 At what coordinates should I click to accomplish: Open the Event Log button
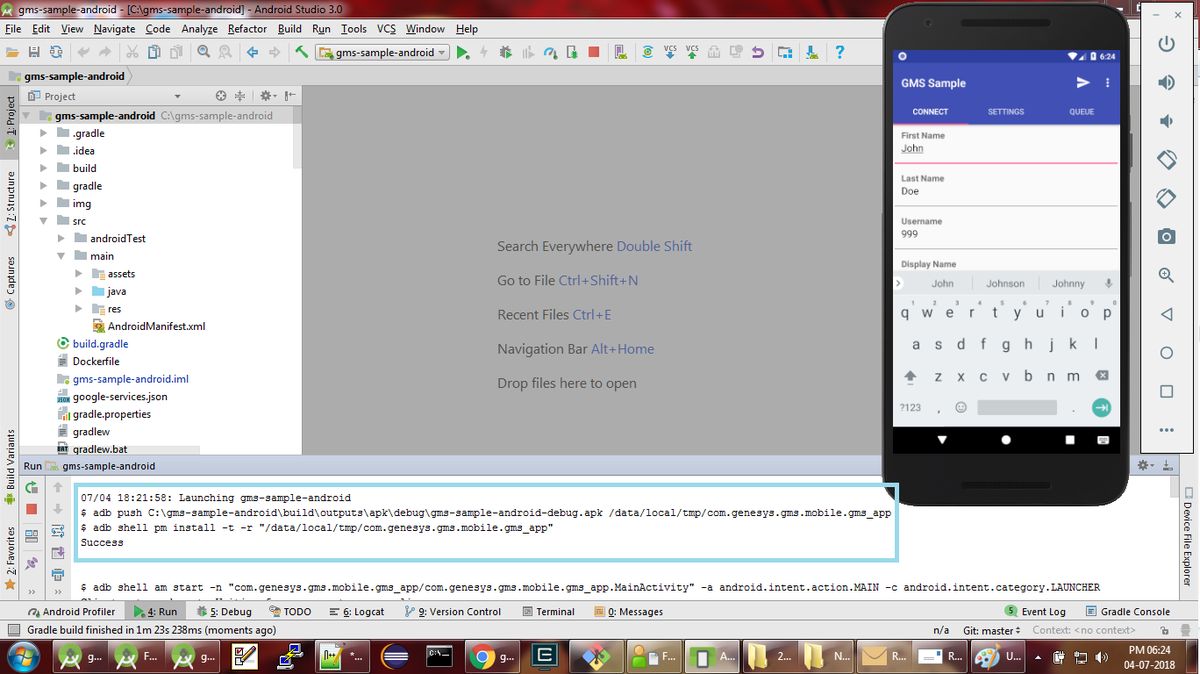1035,612
